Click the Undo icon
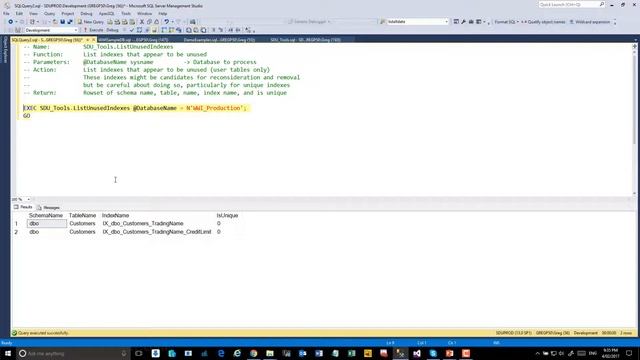The image size is (640, 360). pos(167,22)
